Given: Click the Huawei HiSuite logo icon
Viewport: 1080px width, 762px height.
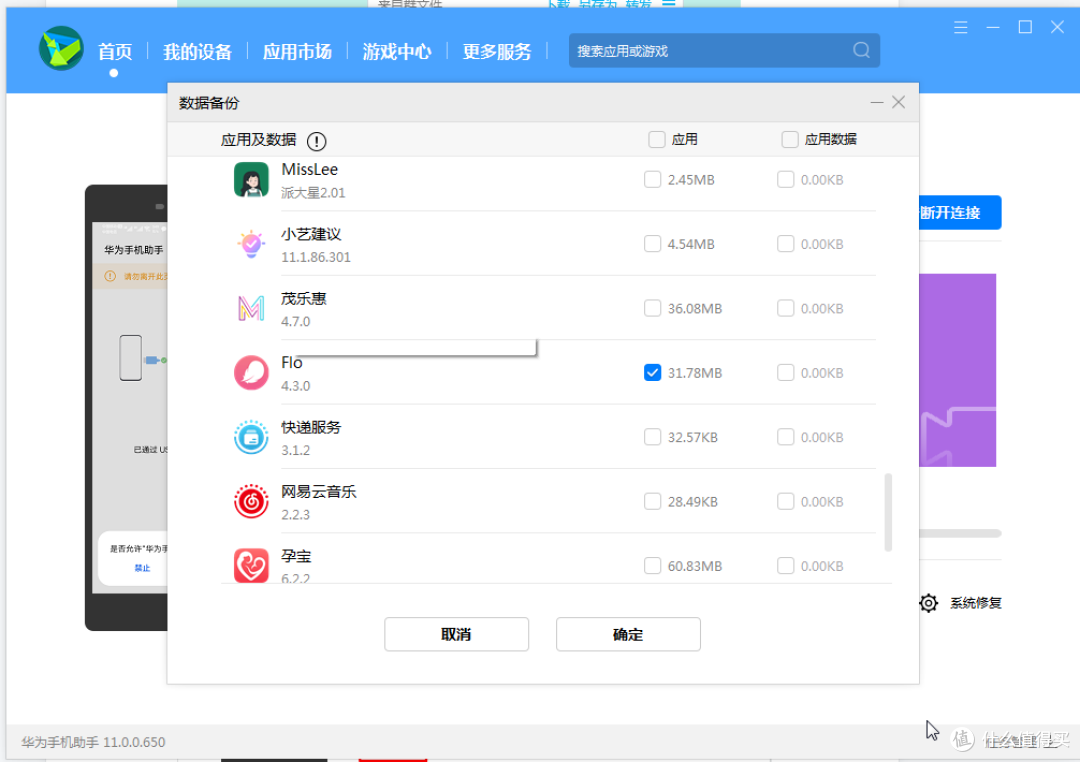Looking at the screenshot, I should pyautogui.click(x=61, y=49).
